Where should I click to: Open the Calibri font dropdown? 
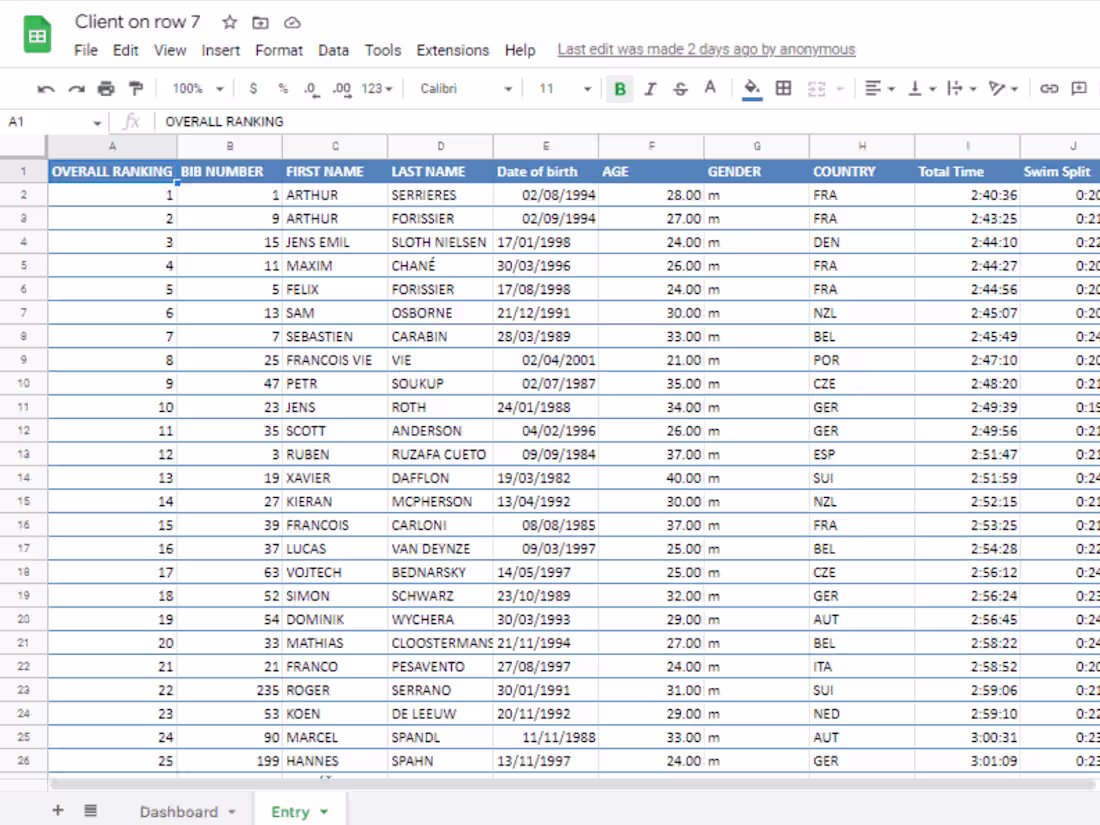coord(466,88)
